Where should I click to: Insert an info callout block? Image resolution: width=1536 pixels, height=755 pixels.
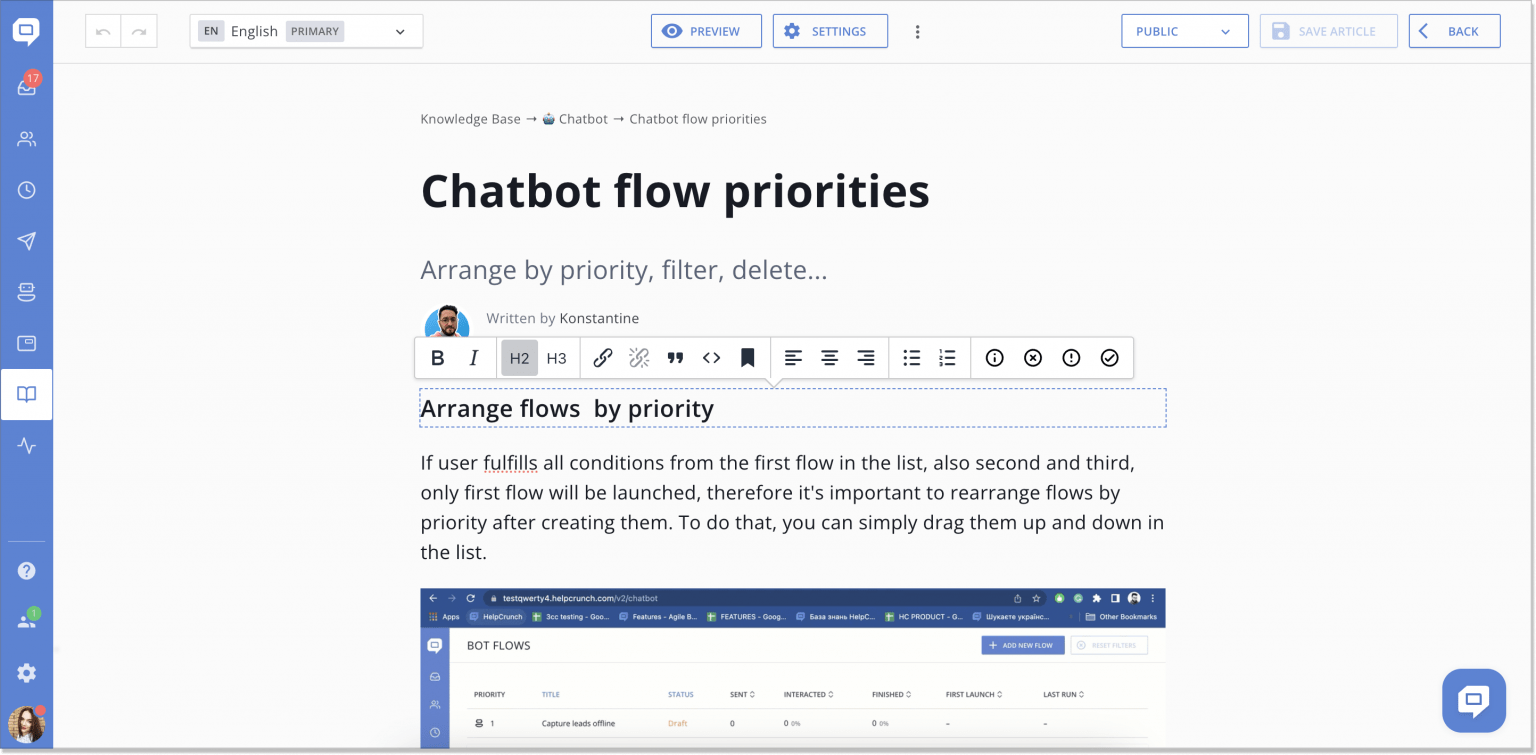pyautogui.click(x=994, y=357)
